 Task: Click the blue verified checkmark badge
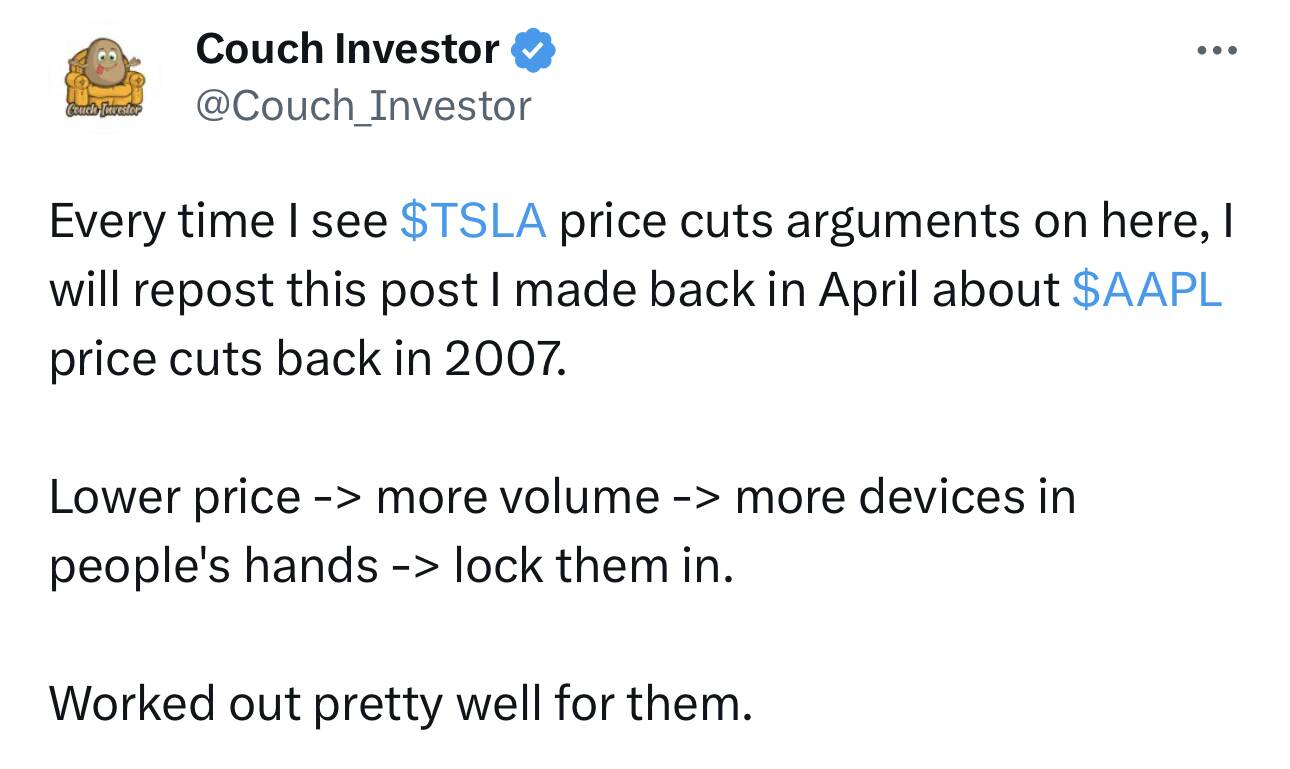pos(534,50)
